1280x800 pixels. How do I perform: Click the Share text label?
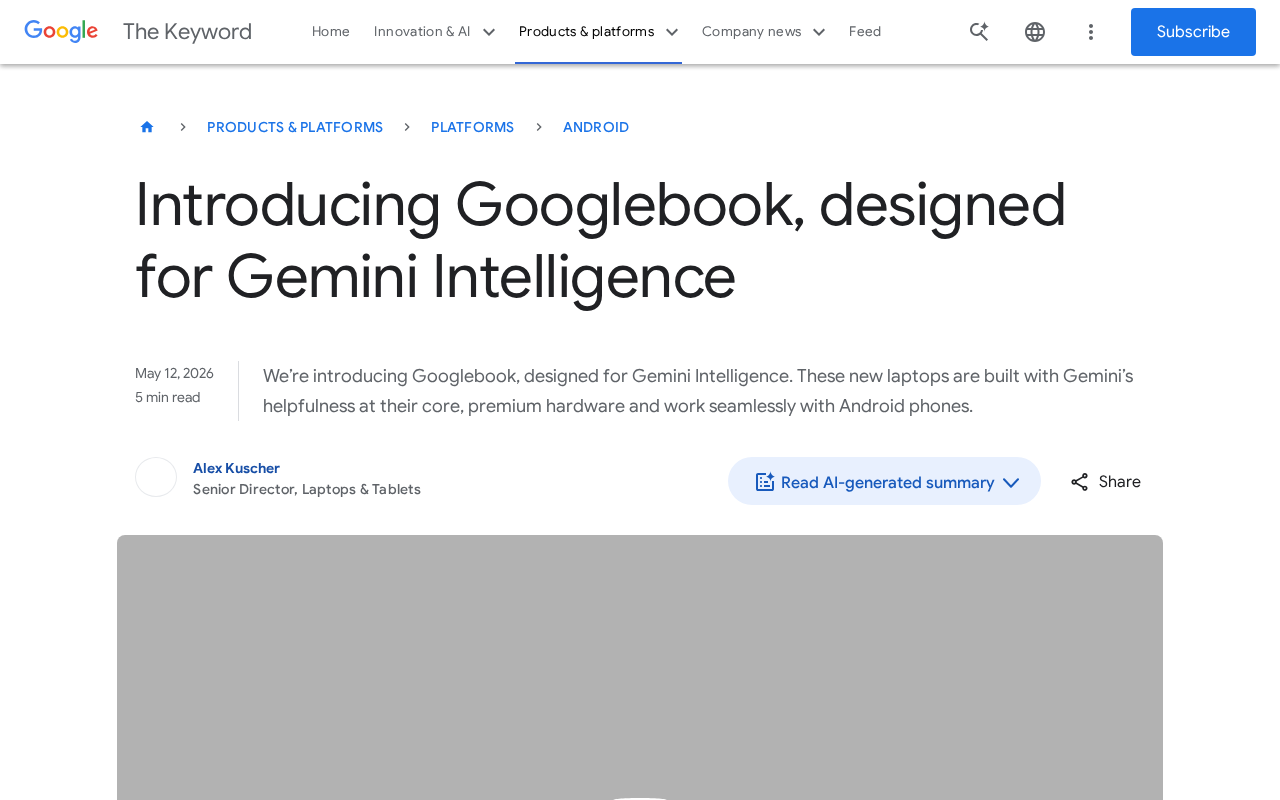(x=1120, y=482)
